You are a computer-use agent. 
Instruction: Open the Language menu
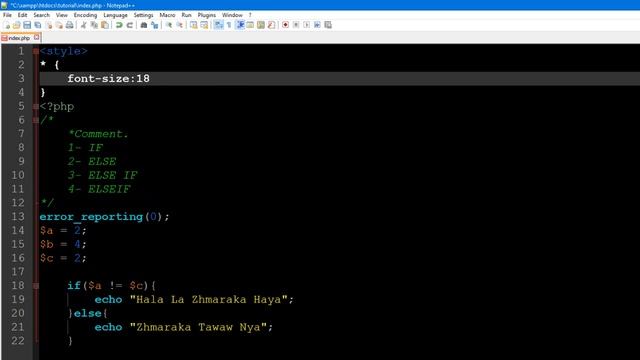[115, 15]
